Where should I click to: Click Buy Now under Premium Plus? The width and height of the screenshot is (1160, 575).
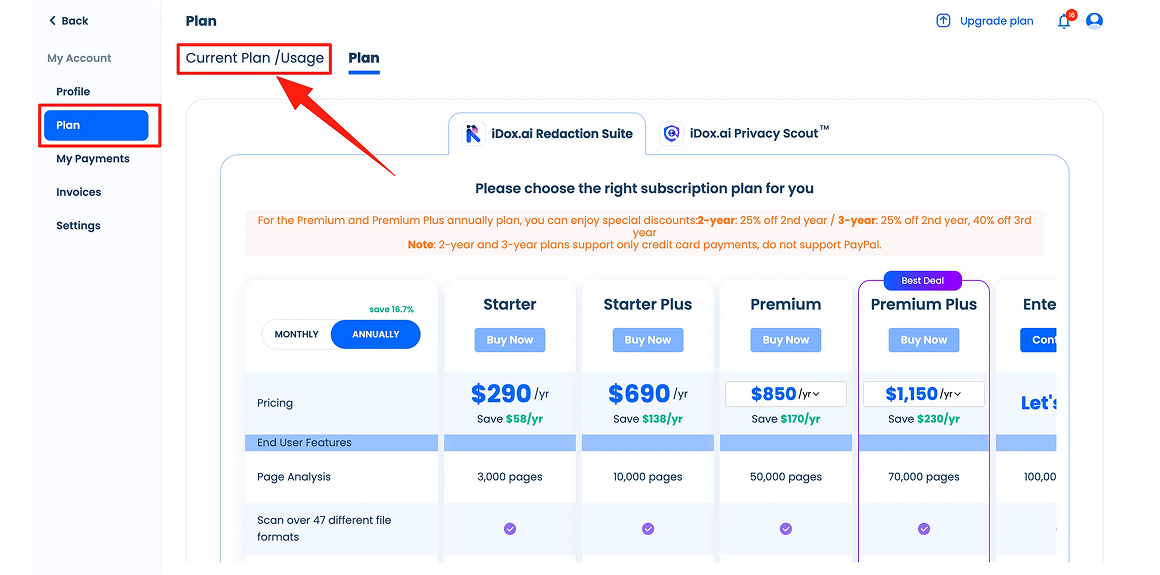point(924,340)
